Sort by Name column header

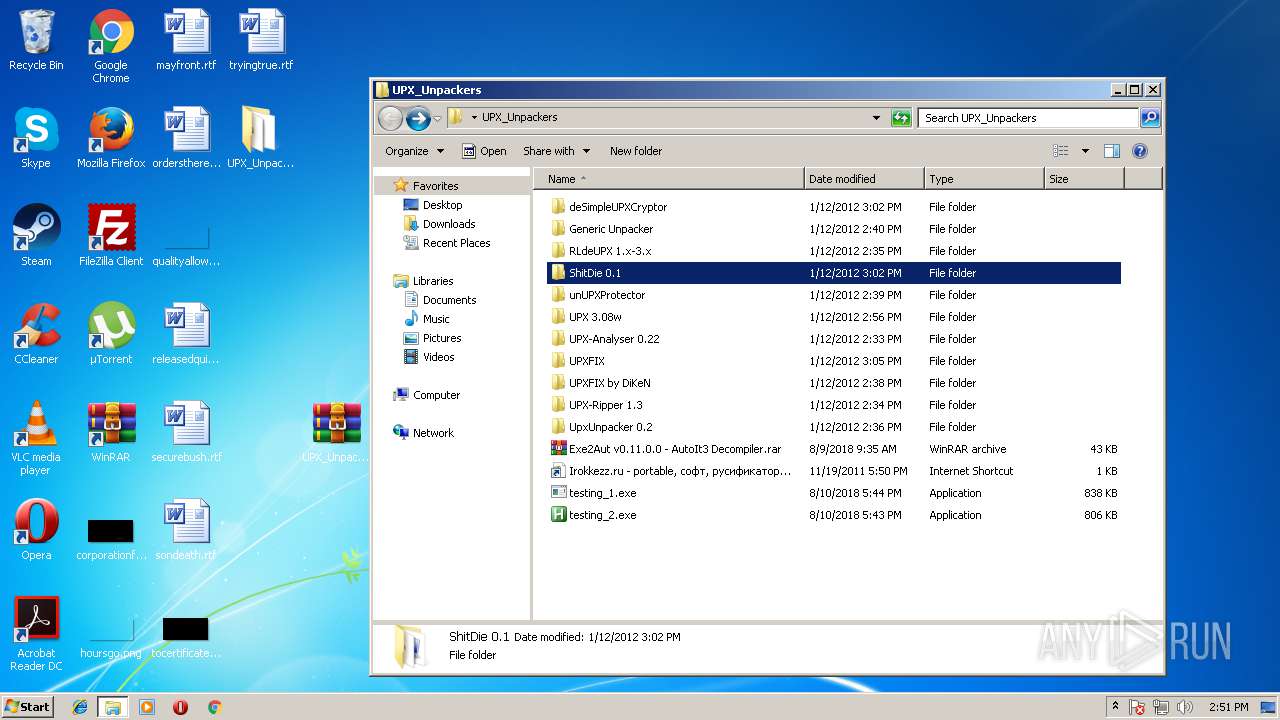tap(669, 179)
